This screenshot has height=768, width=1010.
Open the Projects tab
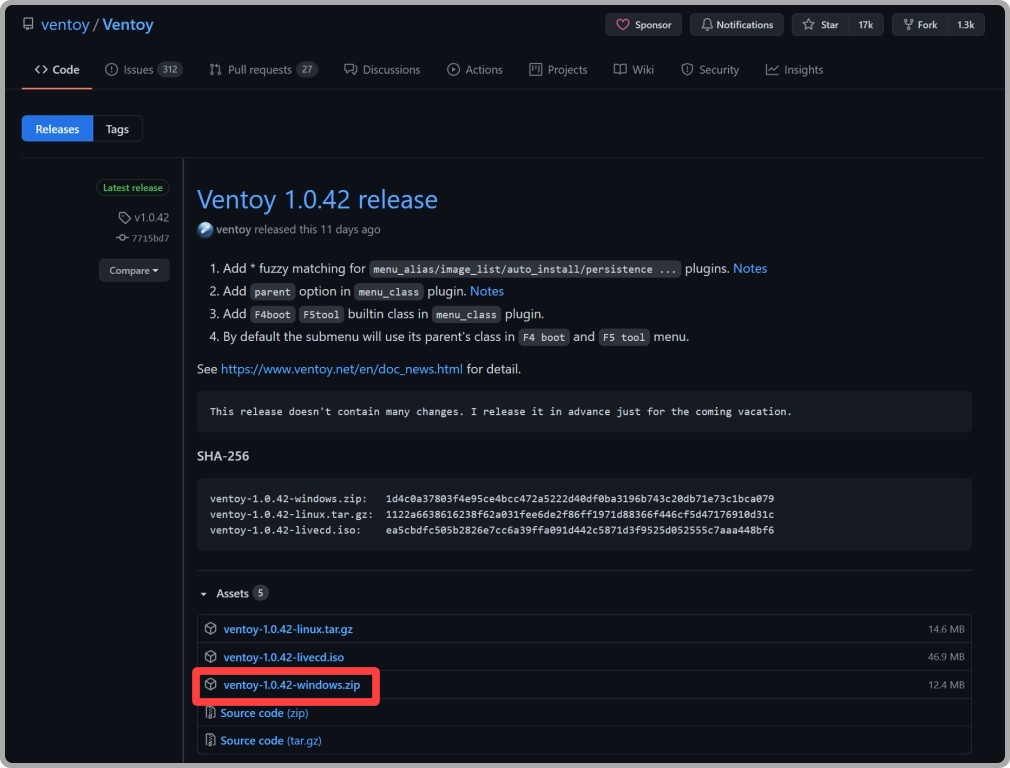pos(558,70)
